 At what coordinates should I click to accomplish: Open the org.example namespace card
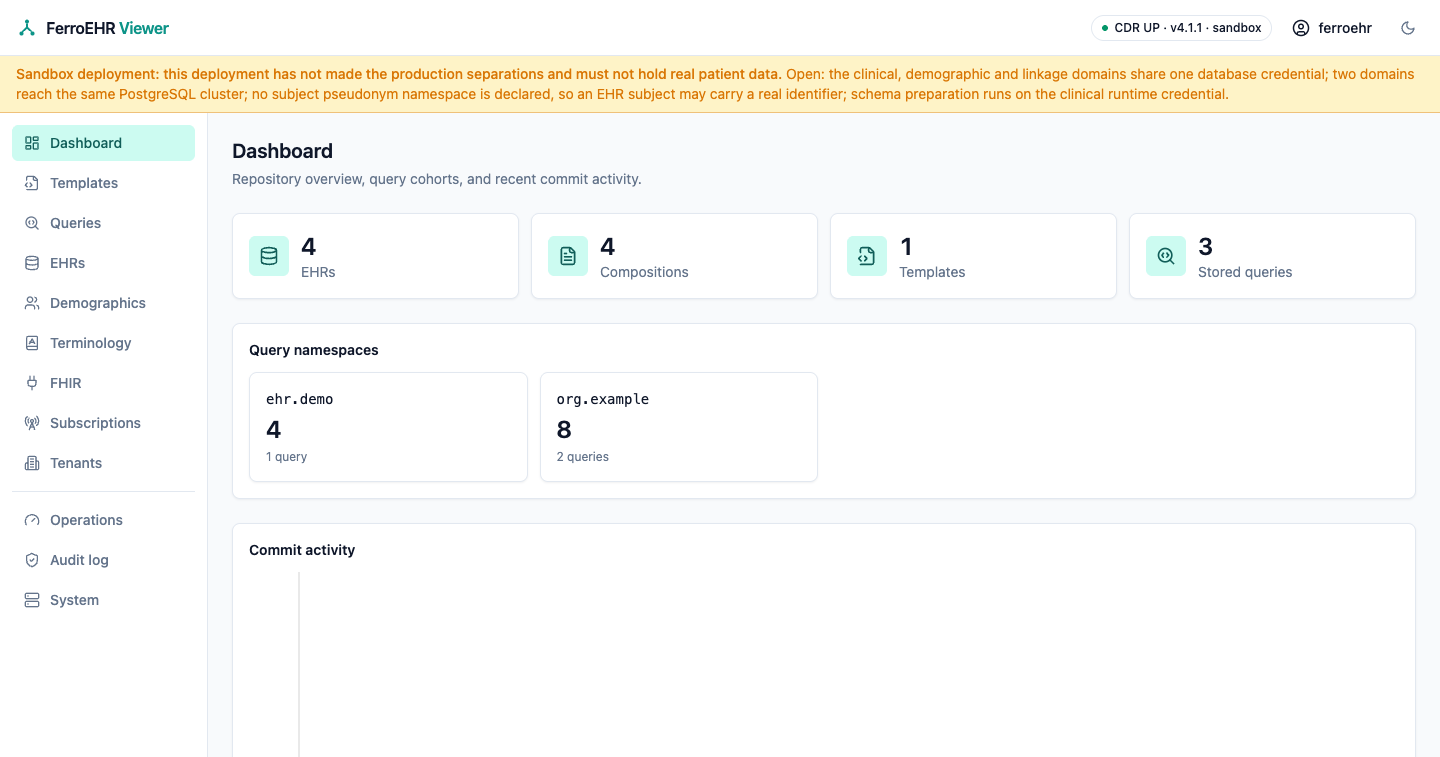pyautogui.click(x=679, y=427)
